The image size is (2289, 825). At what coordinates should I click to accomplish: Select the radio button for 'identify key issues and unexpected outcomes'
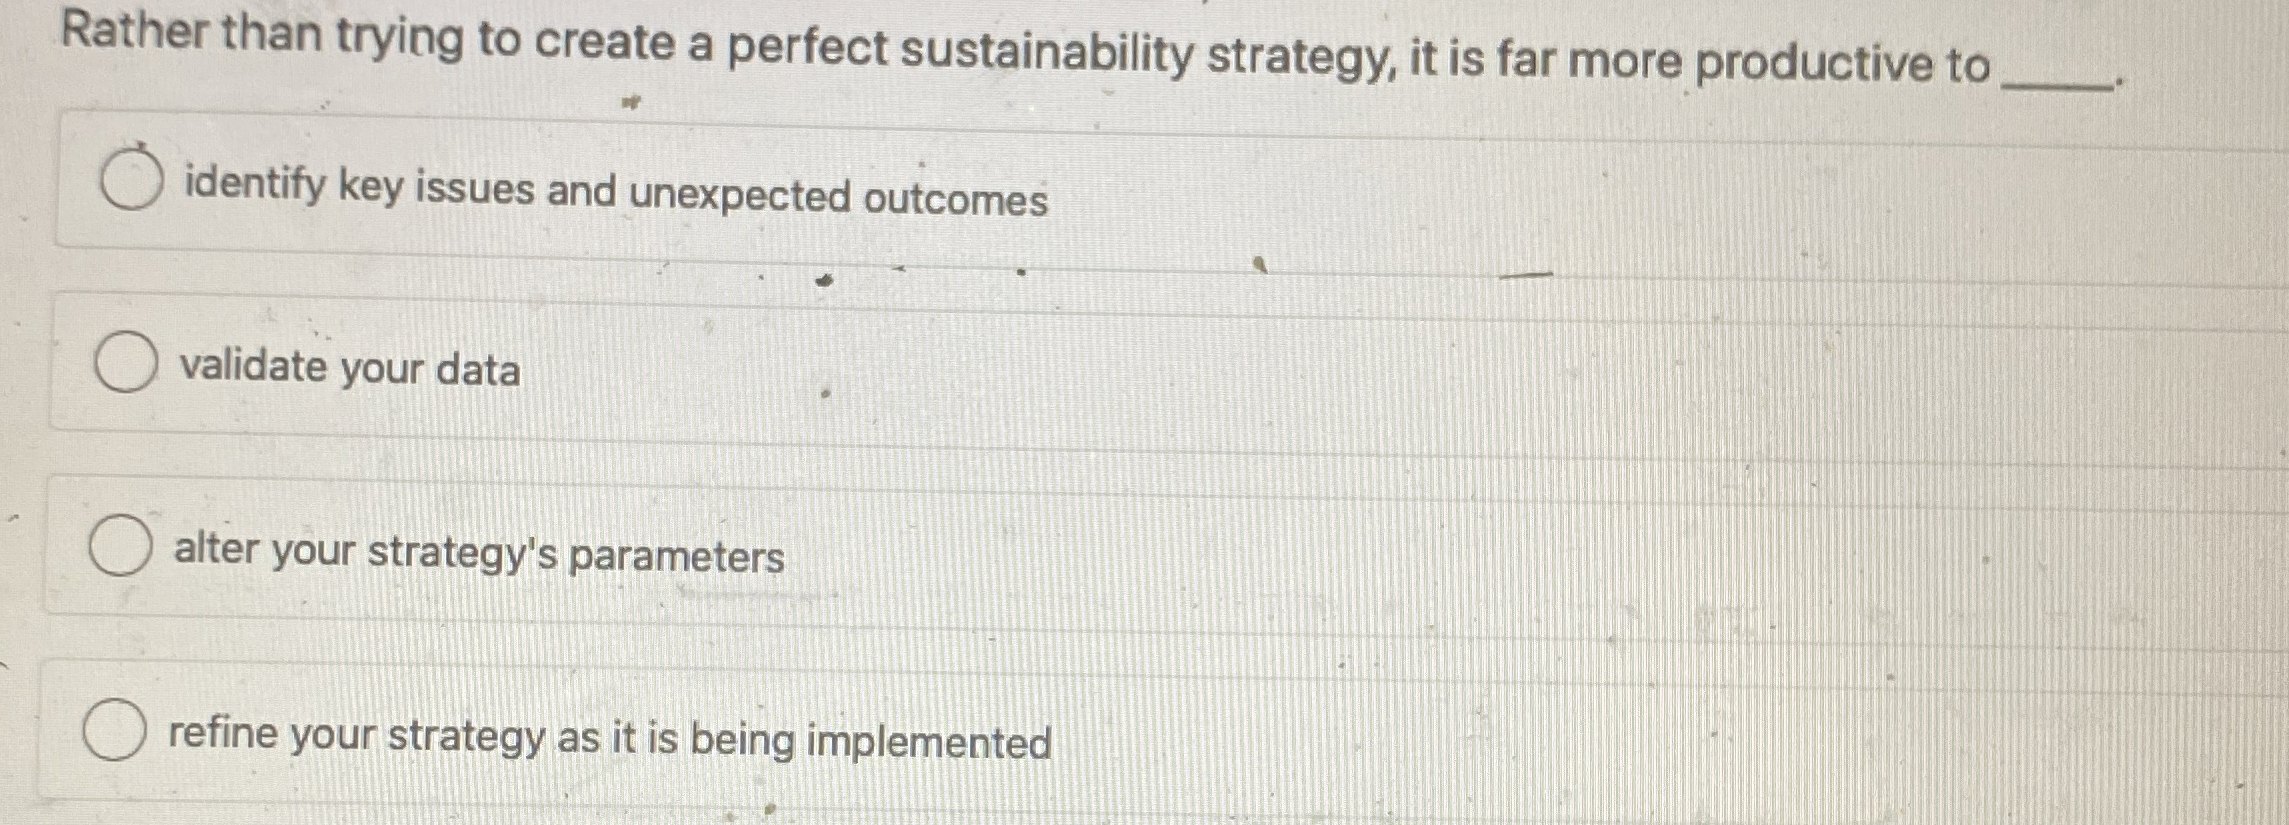point(131,178)
